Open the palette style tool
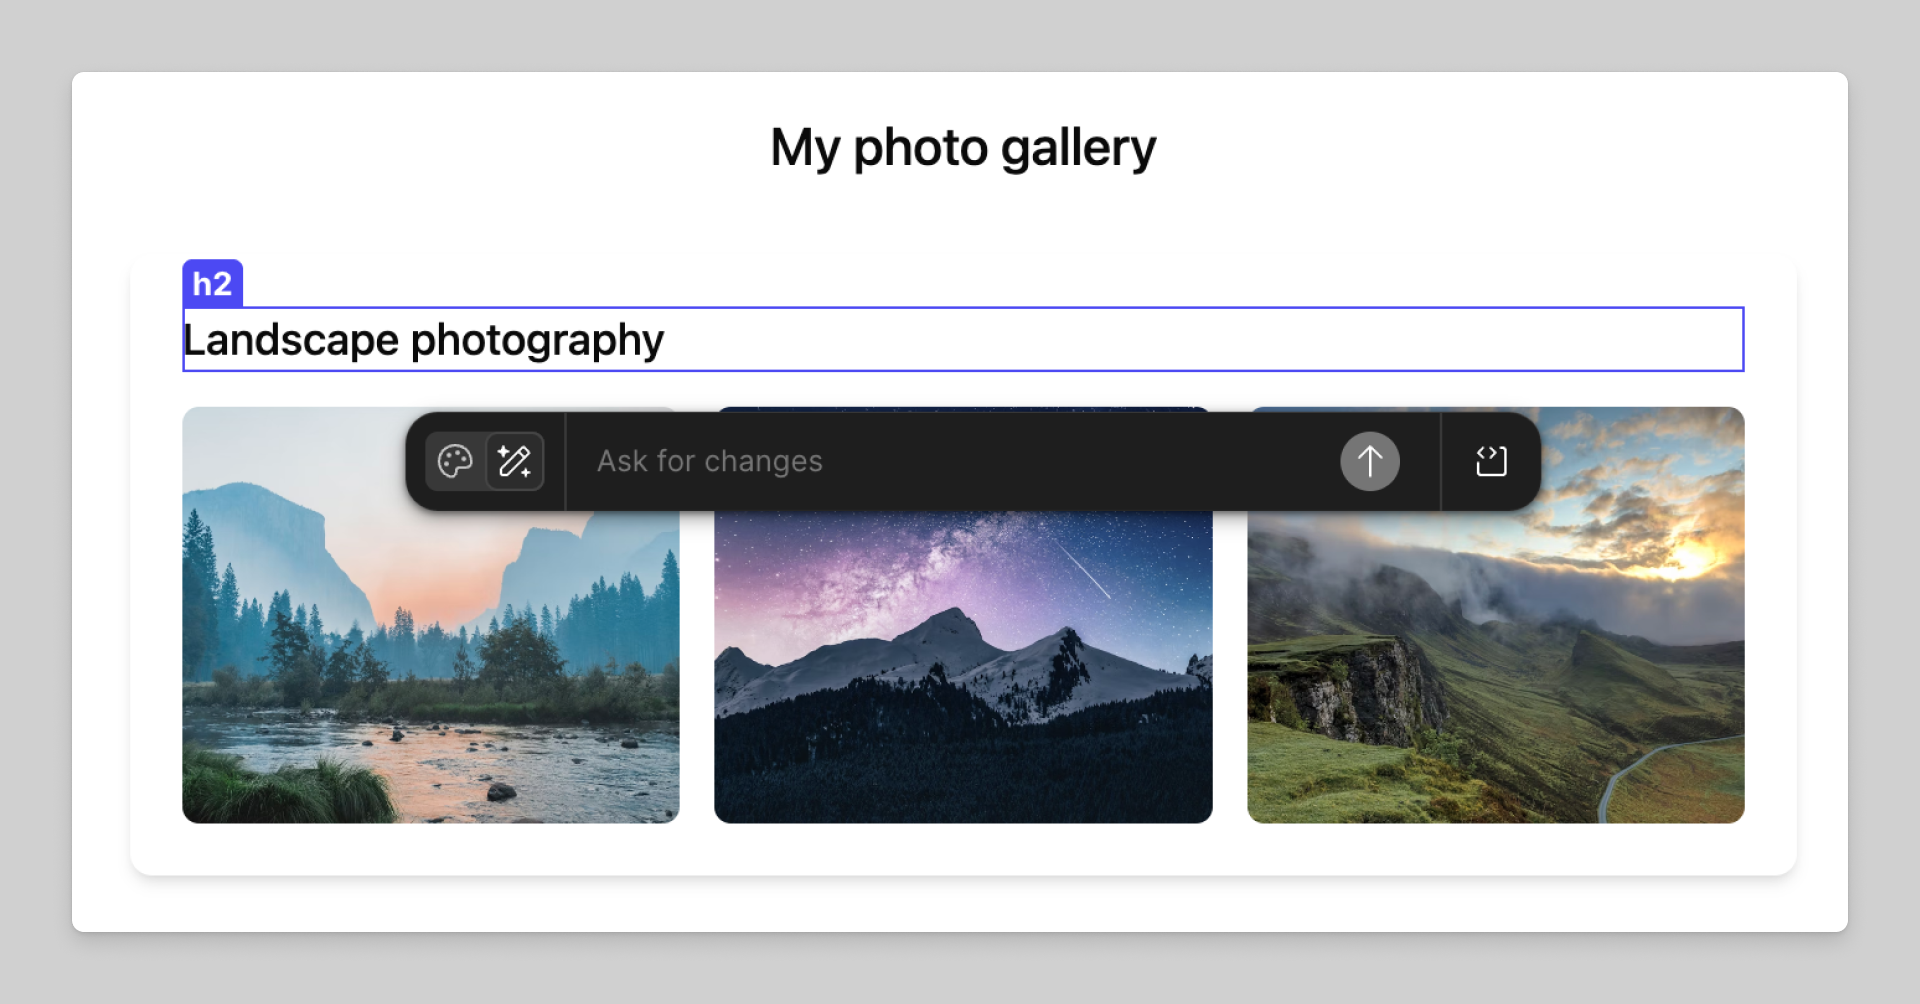 [x=455, y=461]
